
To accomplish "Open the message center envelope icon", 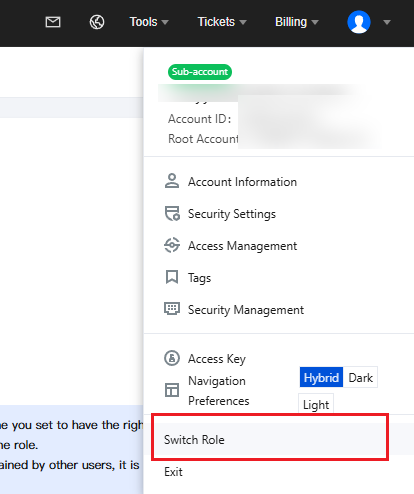I will [53, 22].
